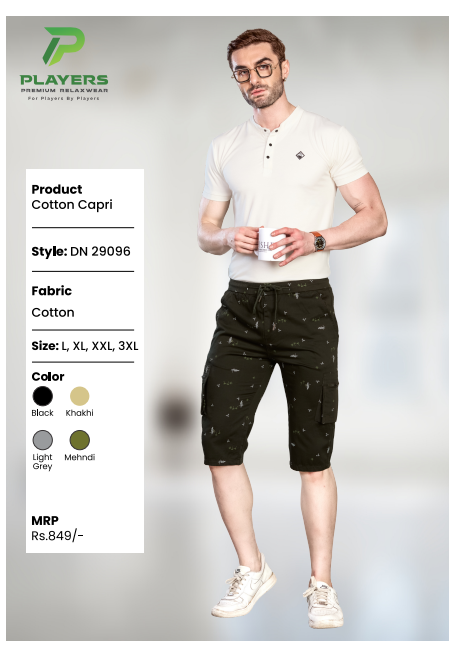Click the PLAYERS brand name text

click(64, 80)
